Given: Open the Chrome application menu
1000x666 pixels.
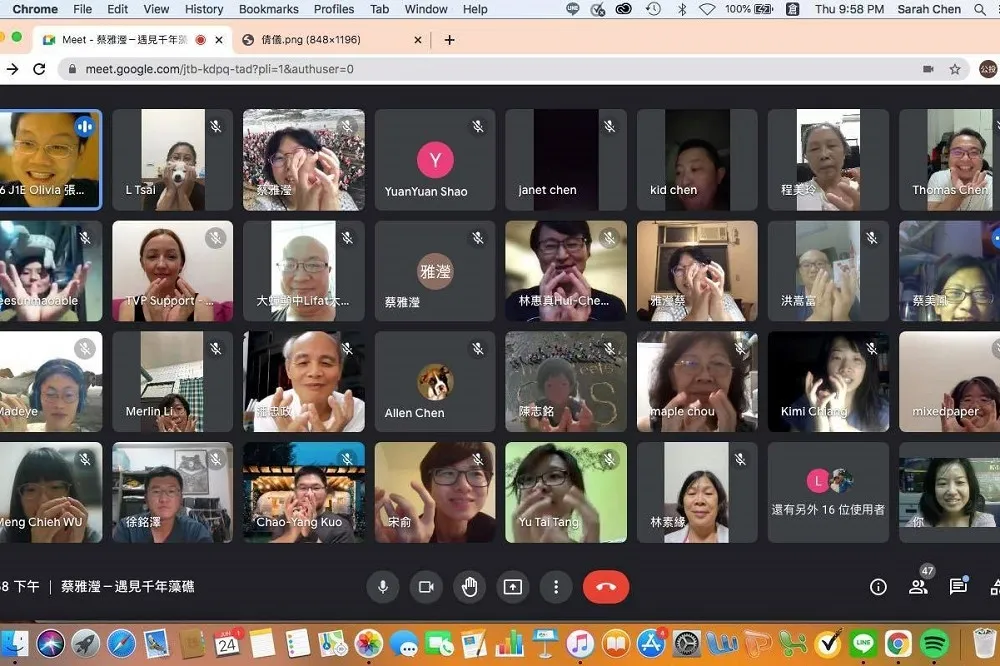Looking at the screenshot, I should (35, 9).
